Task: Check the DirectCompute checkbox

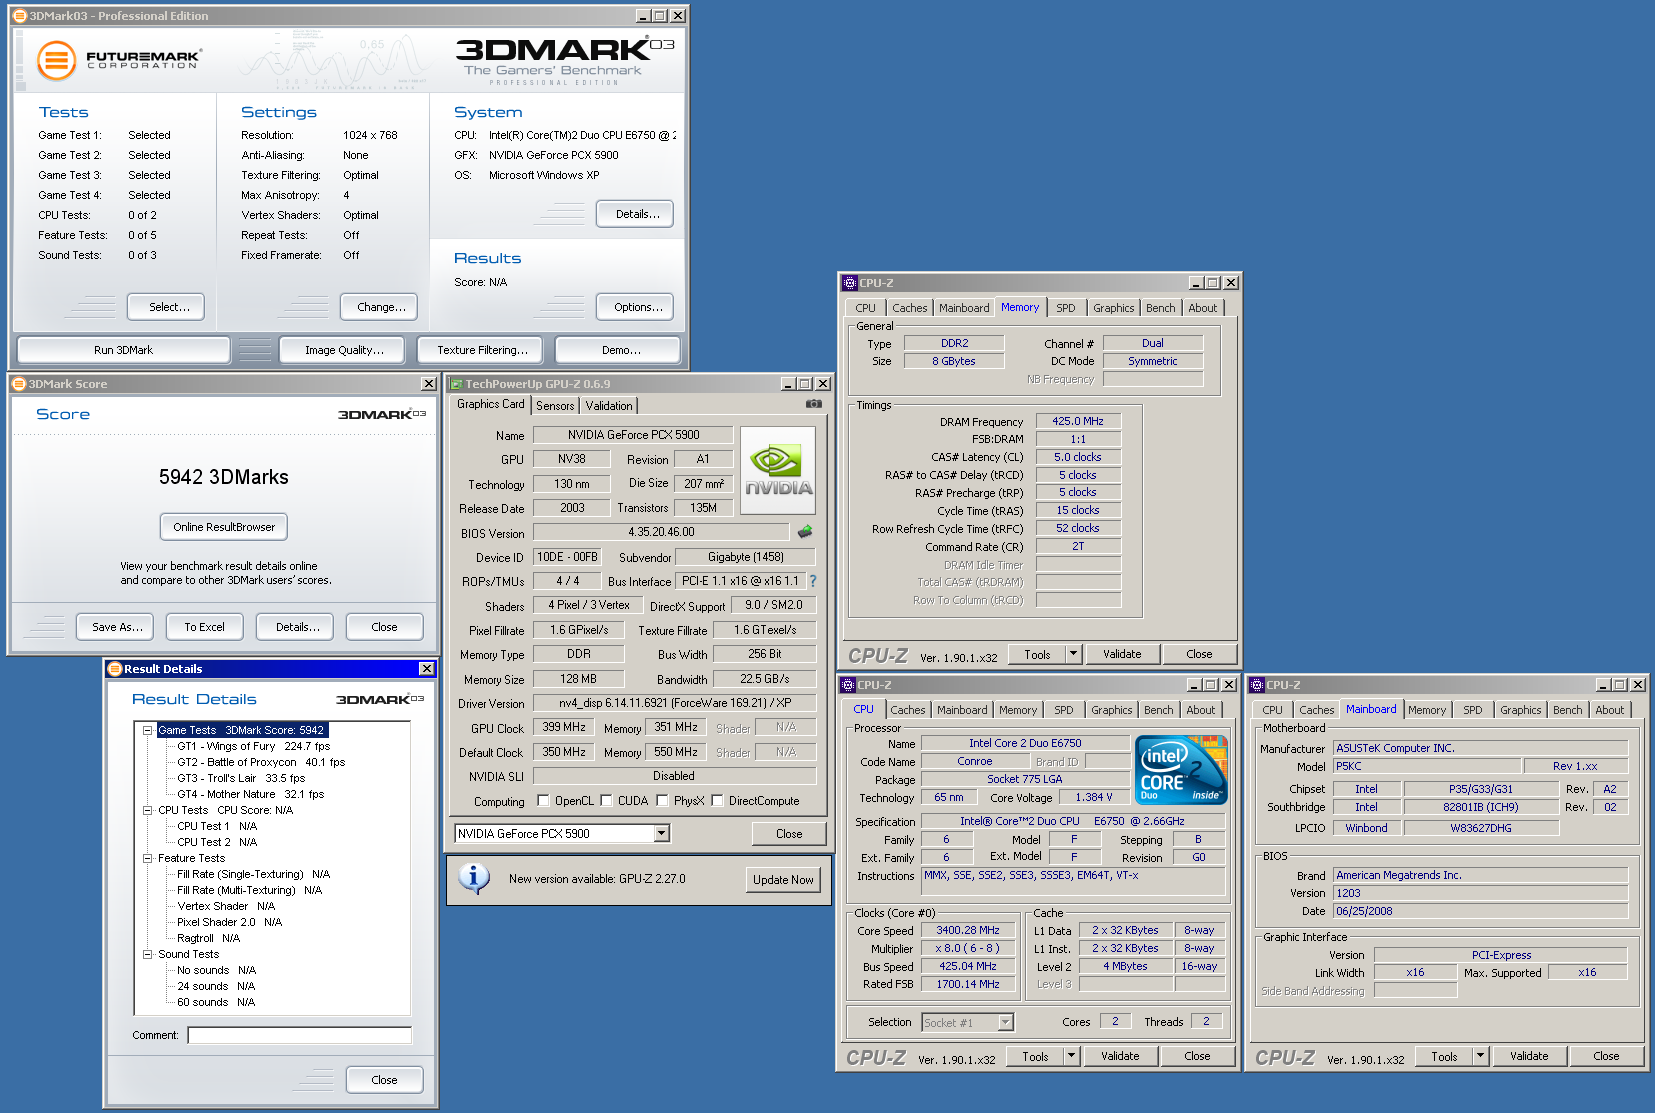Action: [717, 801]
